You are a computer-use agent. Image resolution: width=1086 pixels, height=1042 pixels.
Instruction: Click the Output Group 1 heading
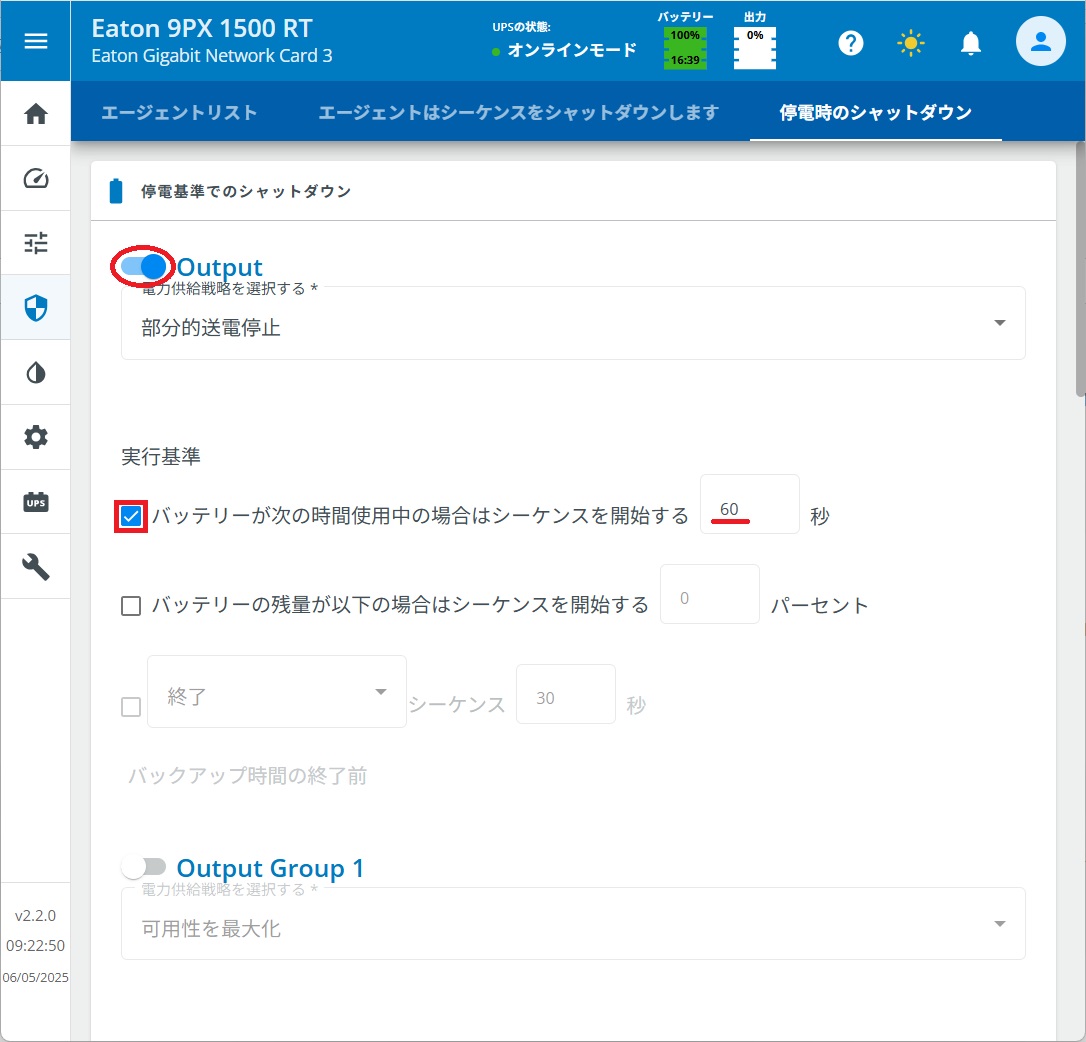click(270, 868)
